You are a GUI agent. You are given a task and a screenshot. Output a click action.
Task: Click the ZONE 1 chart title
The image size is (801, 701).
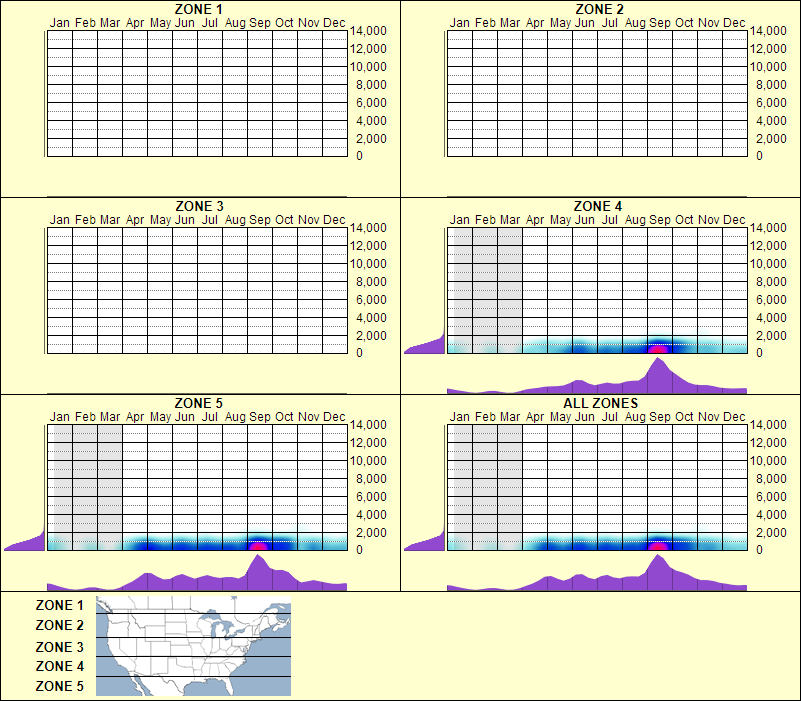click(198, 9)
